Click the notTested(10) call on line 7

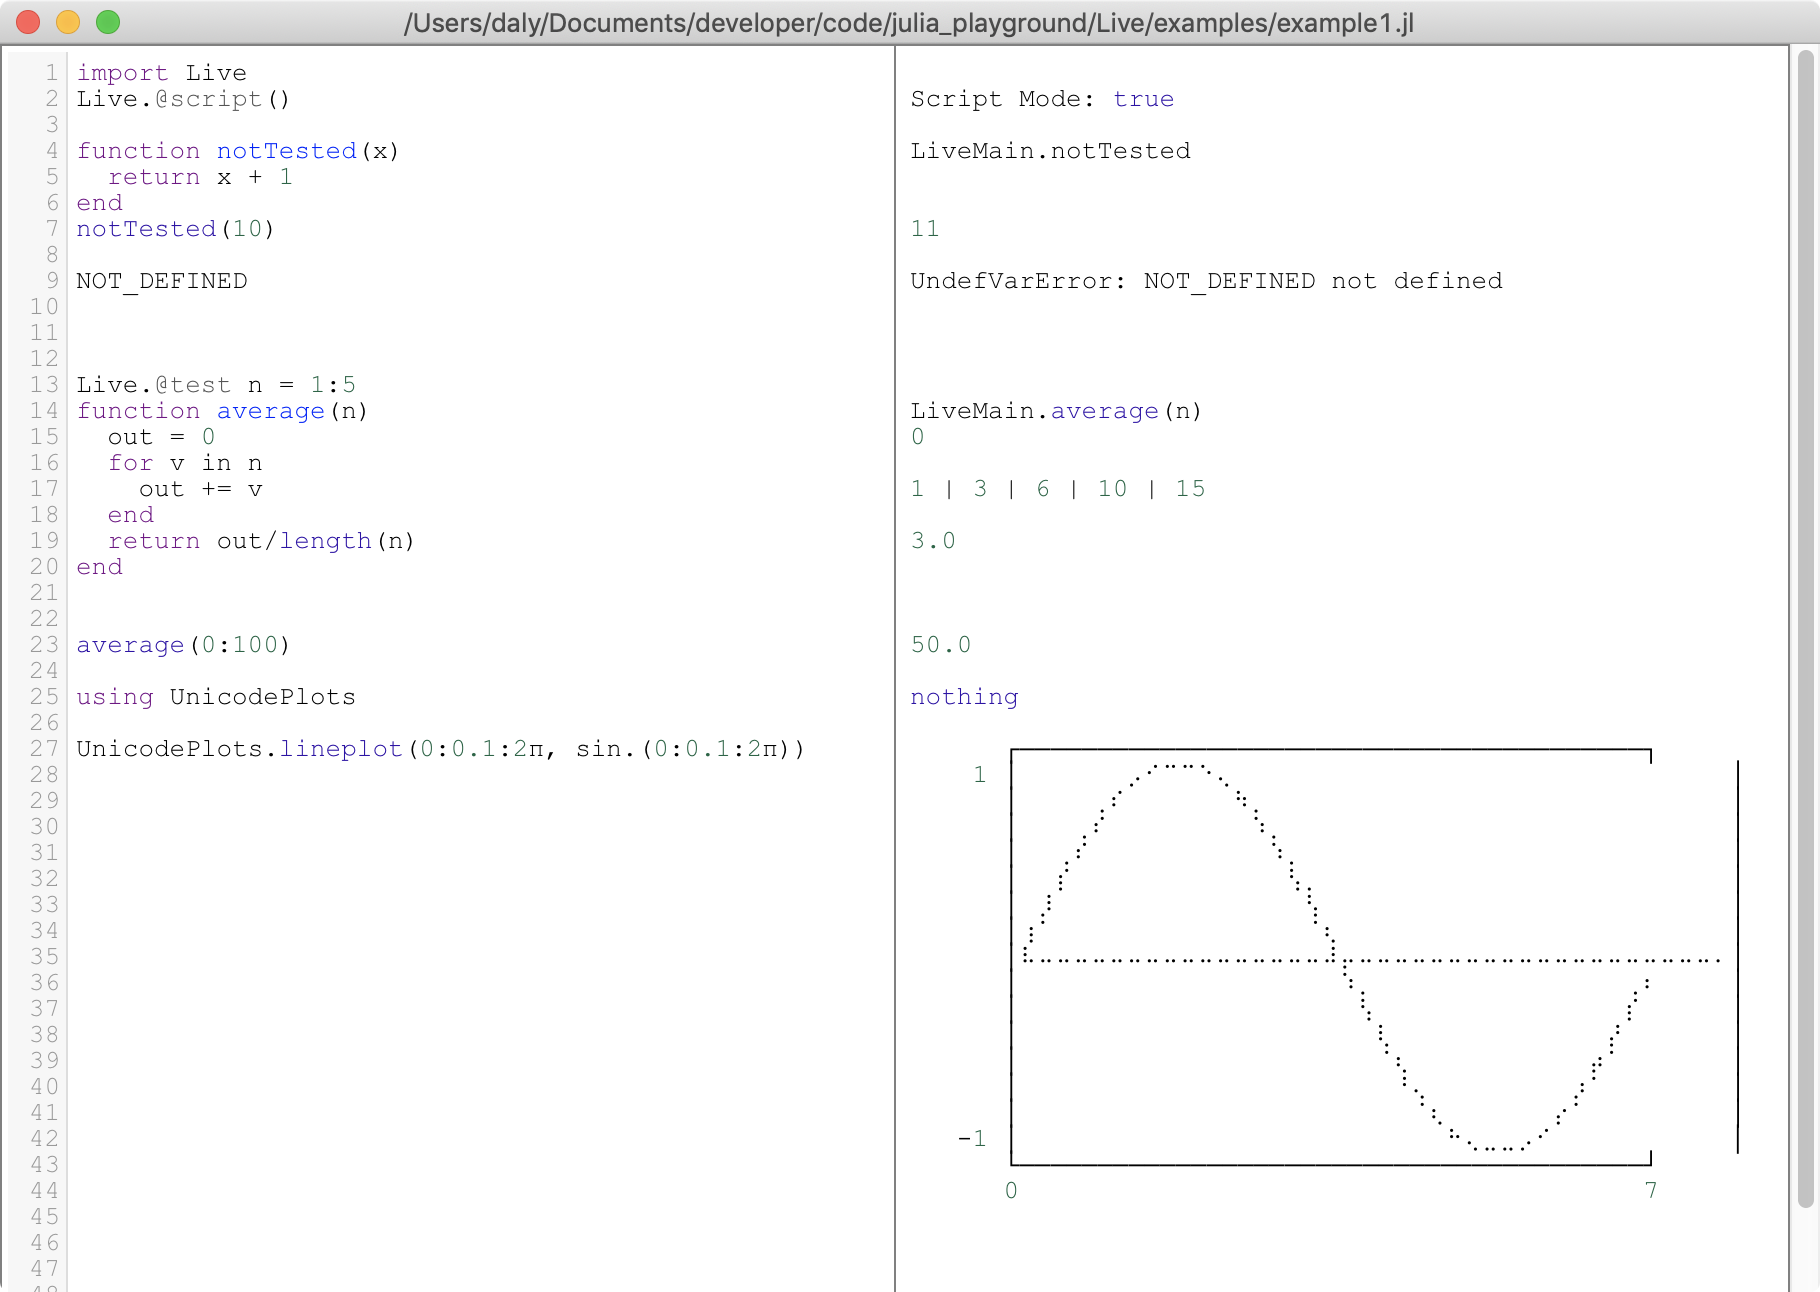175,229
